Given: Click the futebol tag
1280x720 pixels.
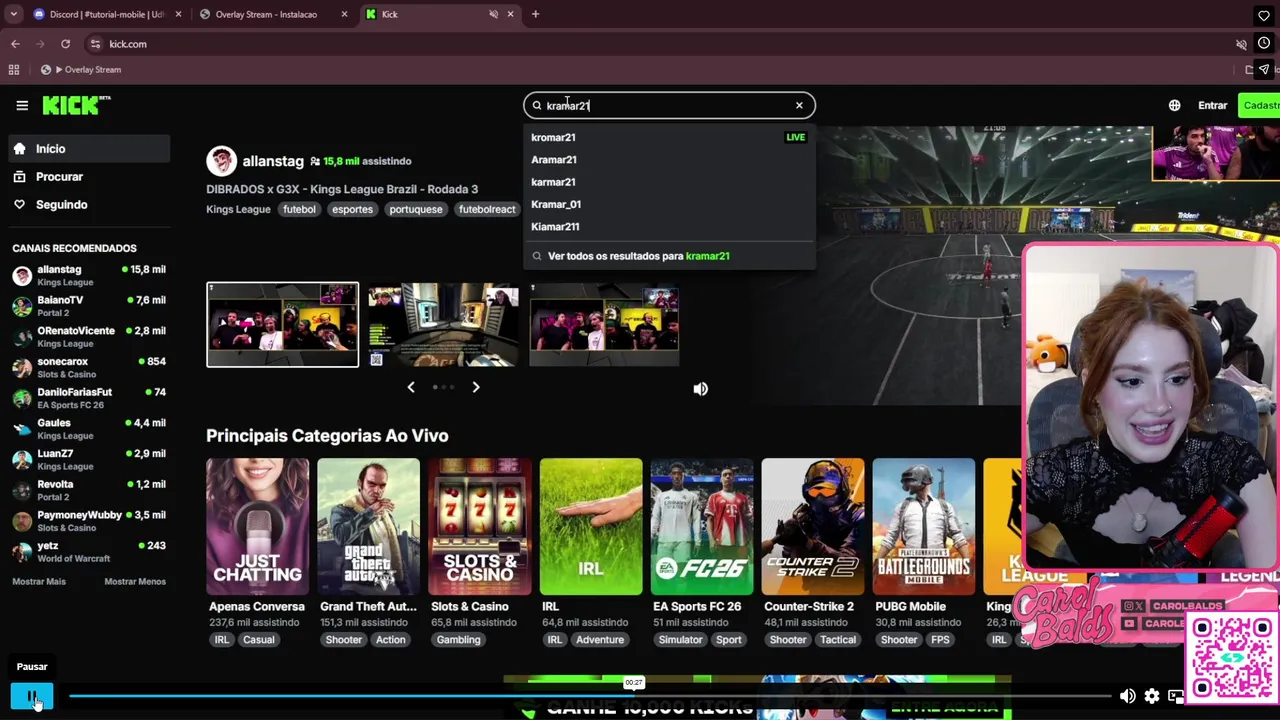Looking at the screenshot, I should coord(299,209).
